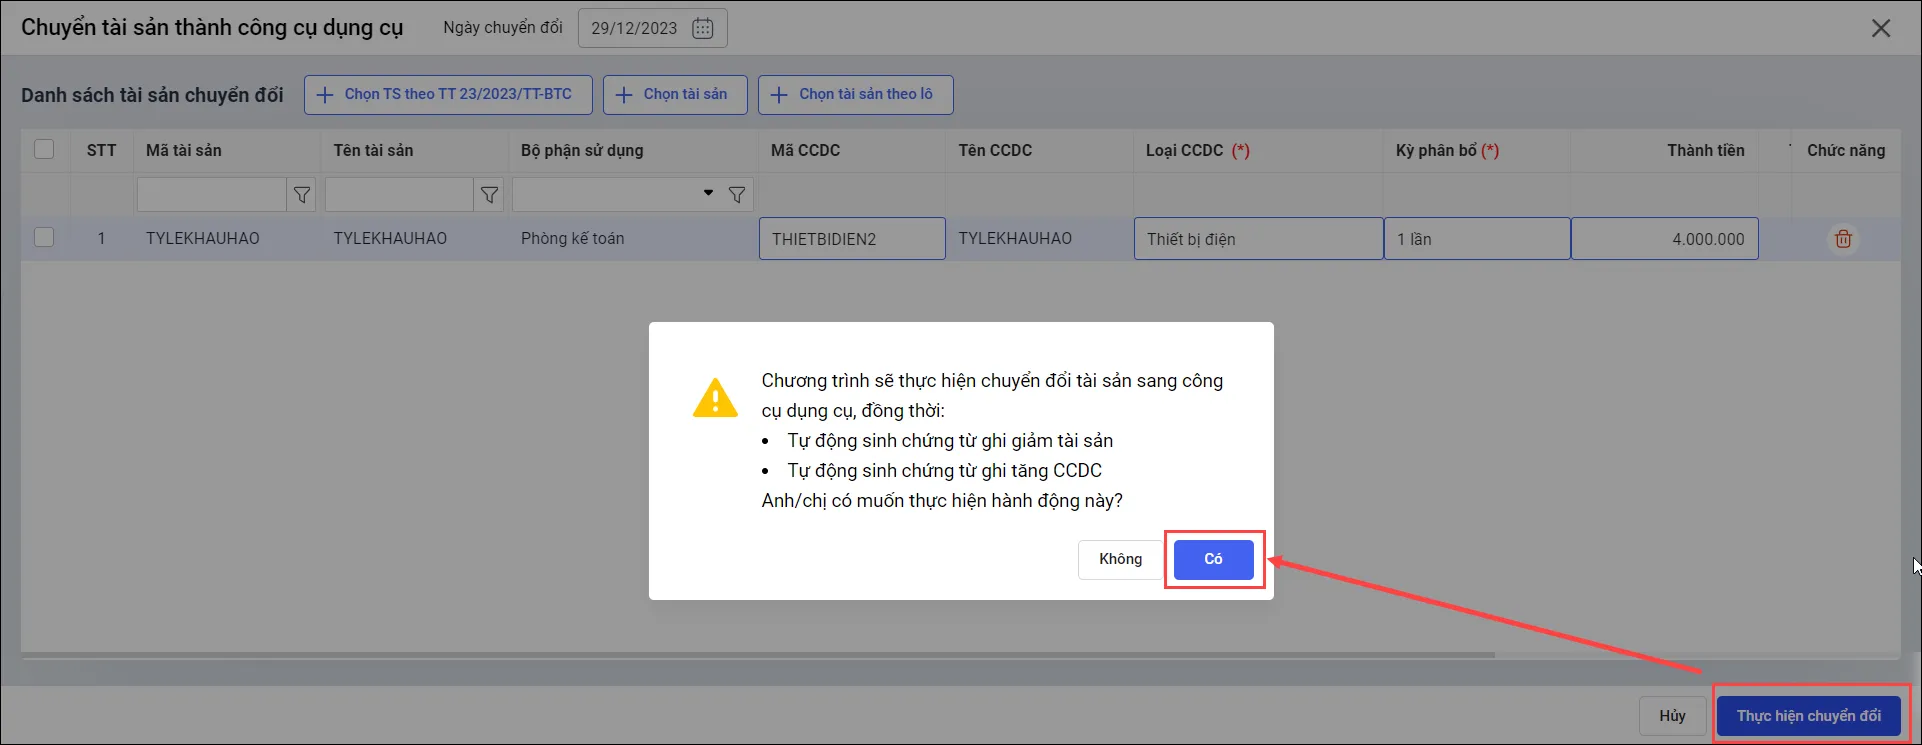Click TYLEKHAUHAO in Mã tài sản column
The height and width of the screenshot is (745, 1922).
(203, 239)
